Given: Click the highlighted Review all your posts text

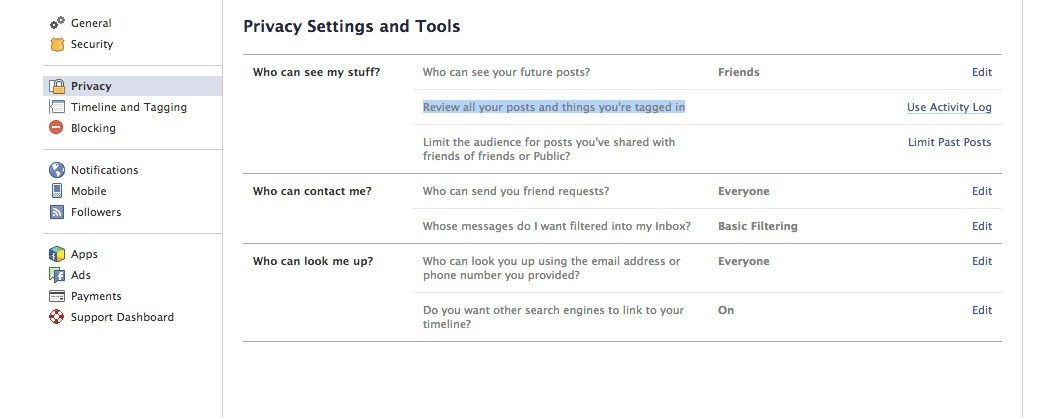Looking at the screenshot, I should point(554,107).
